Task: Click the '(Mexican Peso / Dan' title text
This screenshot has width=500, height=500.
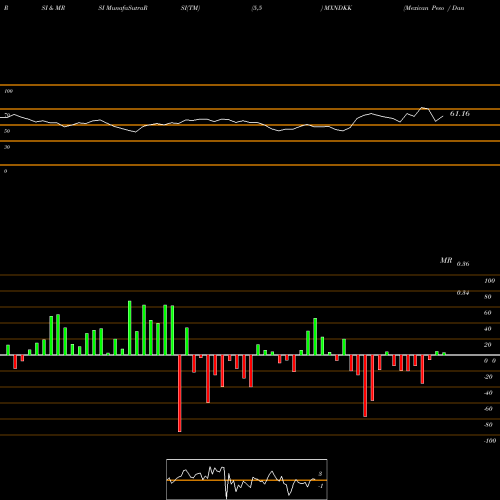Action: click(x=434, y=8)
